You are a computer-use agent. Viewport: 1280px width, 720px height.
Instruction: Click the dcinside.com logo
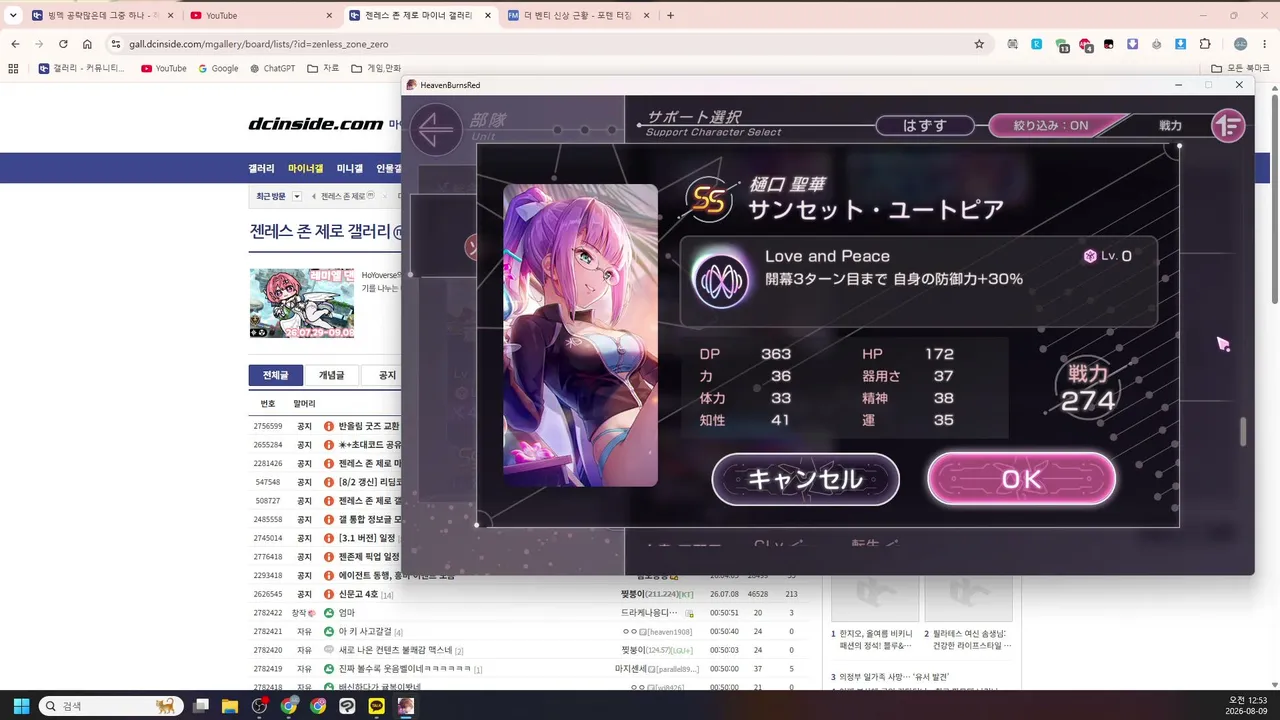pos(316,124)
